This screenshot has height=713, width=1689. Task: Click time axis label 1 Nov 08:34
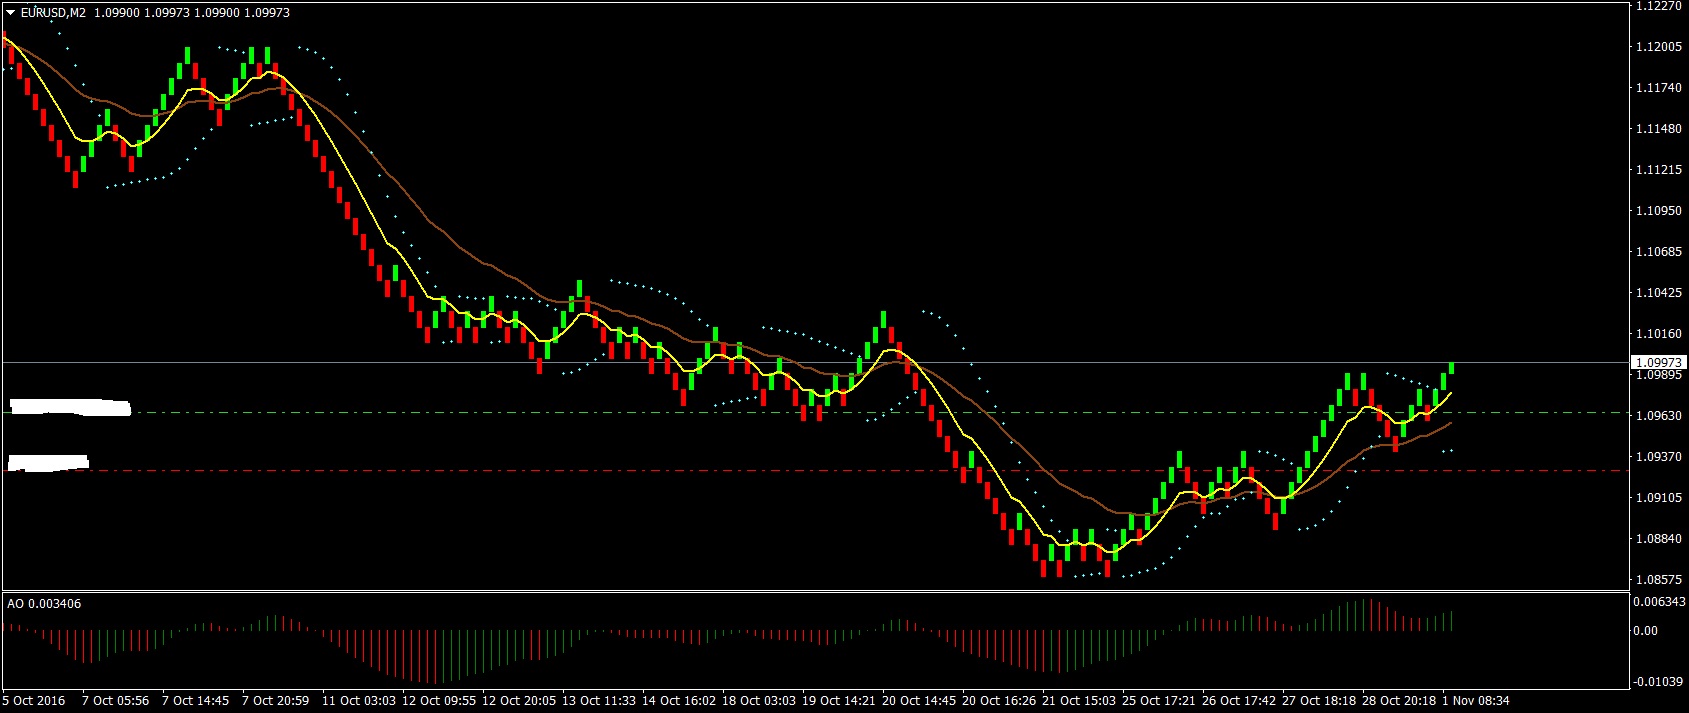point(1475,701)
